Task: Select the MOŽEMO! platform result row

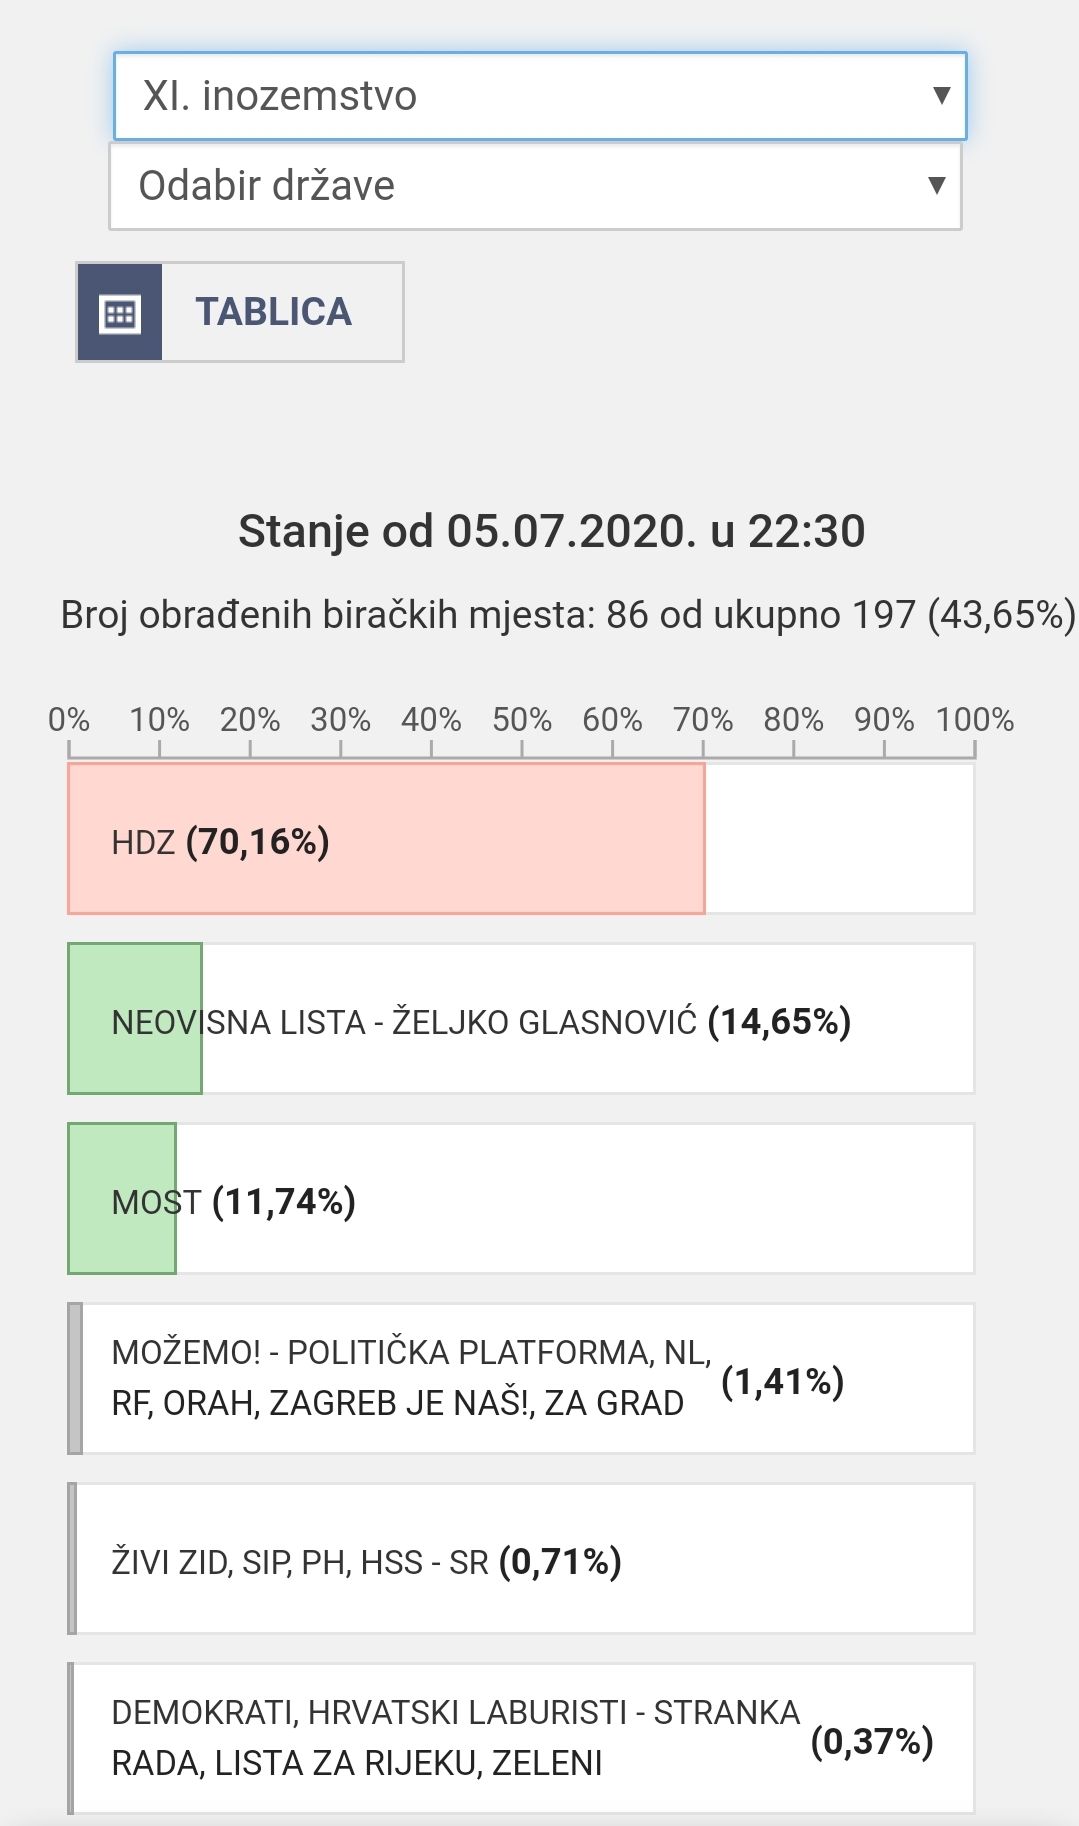Action: [x=521, y=1379]
